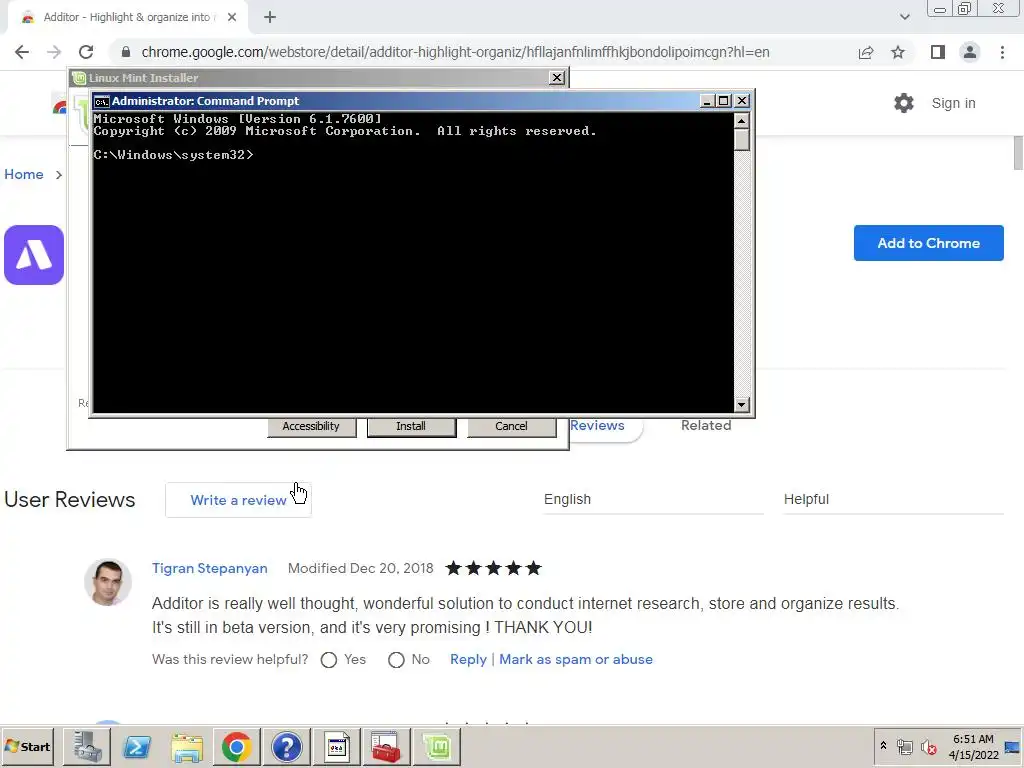Open Chrome profile avatar menu
1024x768 pixels.
point(970,52)
